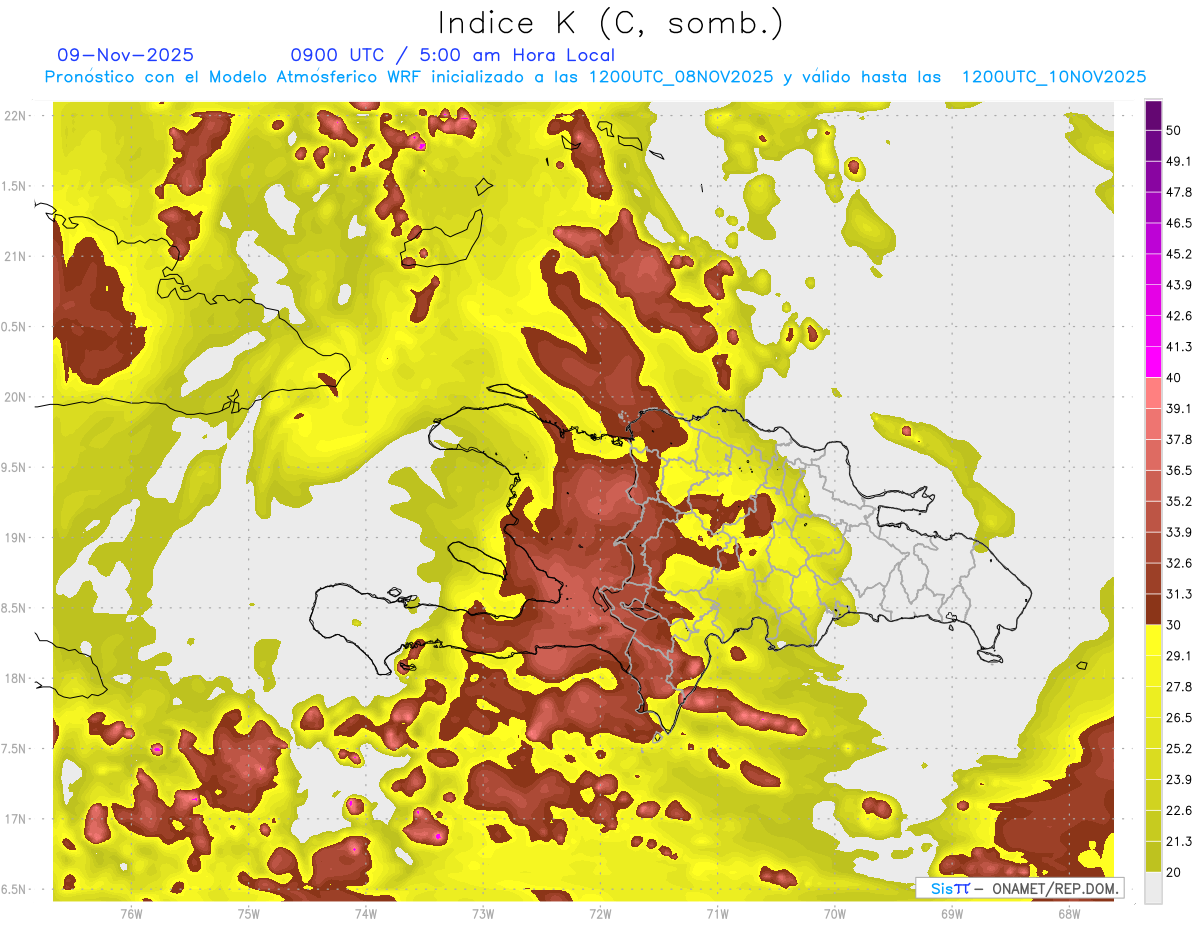Click the "0900 UTC / 5:00 am Hora Local" time label
Image resolution: width=1200 pixels, height=927 pixels.
pyautogui.click(x=452, y=55)
